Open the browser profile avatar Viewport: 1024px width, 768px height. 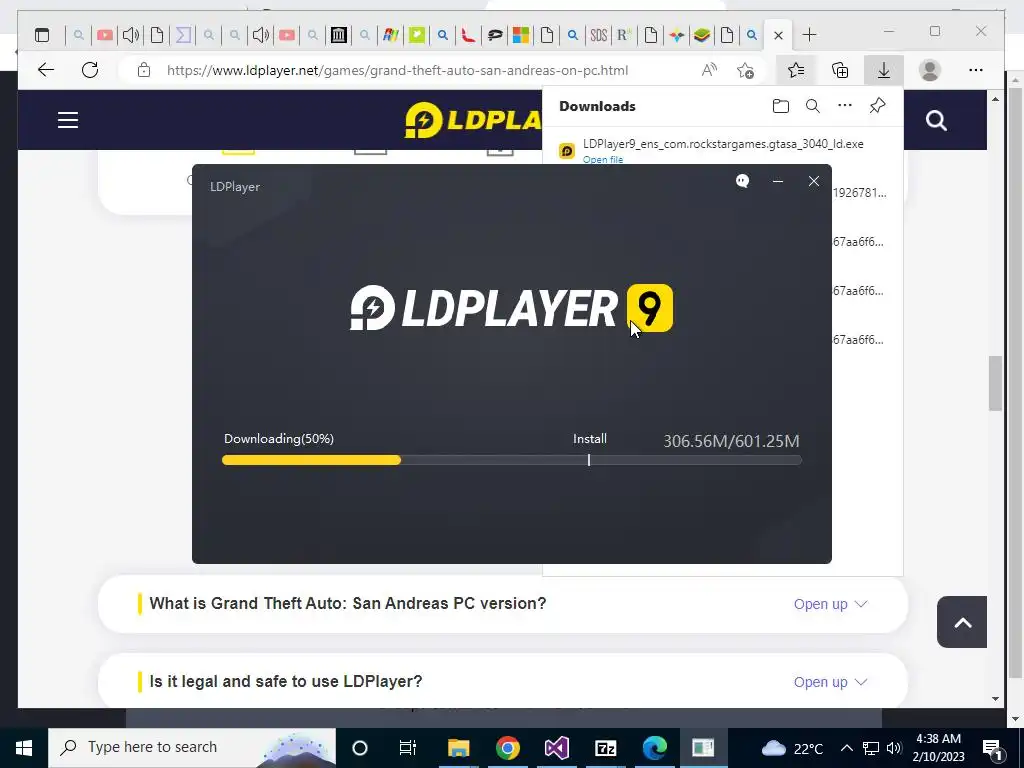(929, 70)
